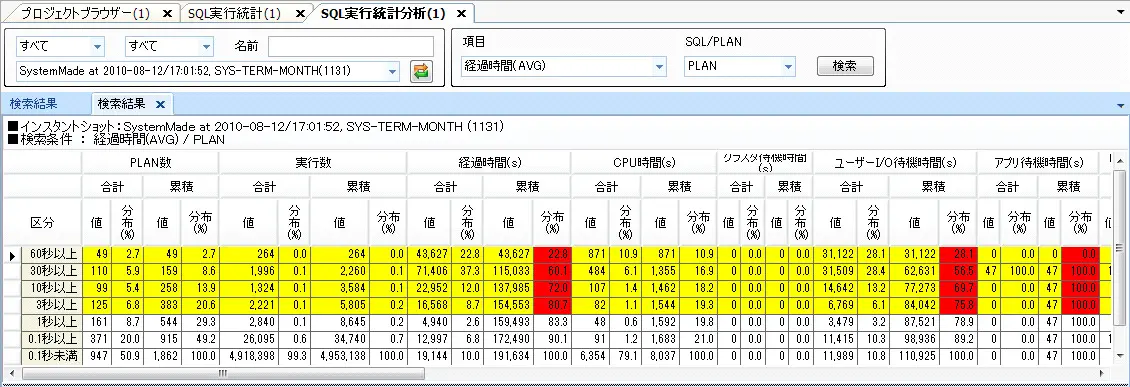This screenshot has width=1130, height=387.
Task: Select the 3秒以上 row label
Action: click(x=53, y=305)
